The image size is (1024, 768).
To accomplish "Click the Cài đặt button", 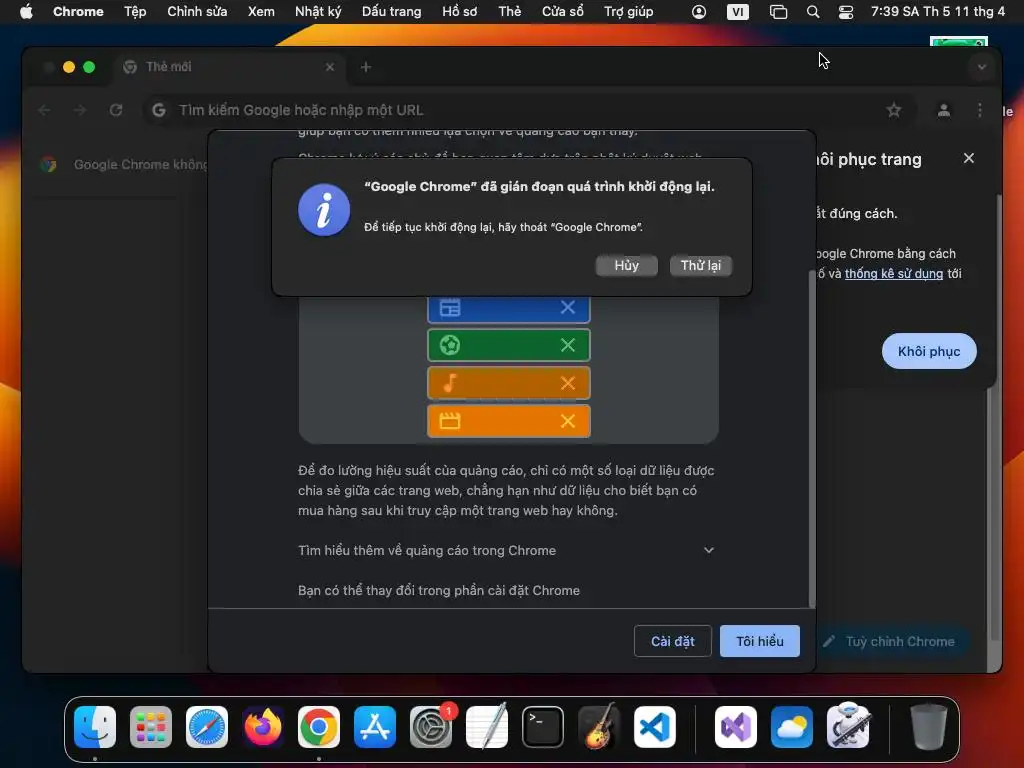I will [x=672, y=641].
